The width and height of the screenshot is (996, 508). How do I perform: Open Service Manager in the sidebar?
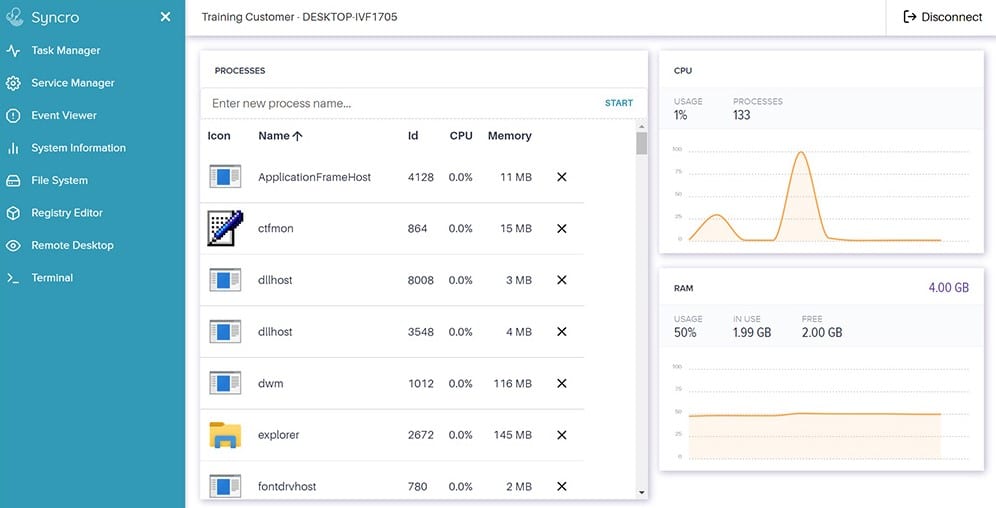click(x=73, y=83)
